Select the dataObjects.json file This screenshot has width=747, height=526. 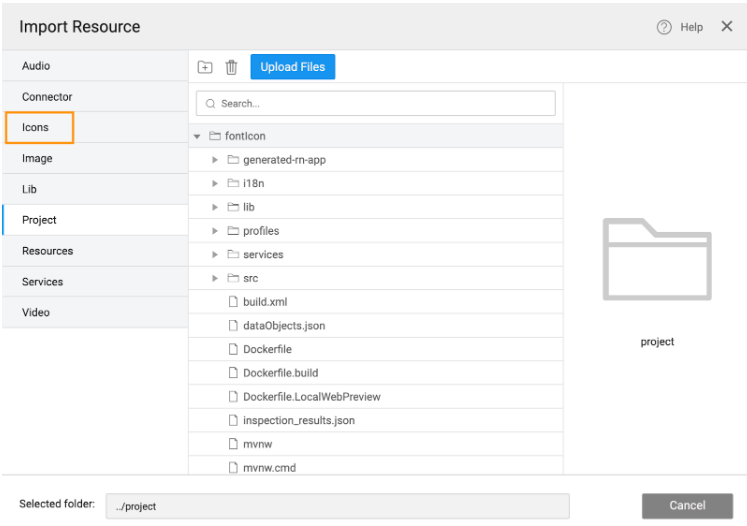[283, 326]
